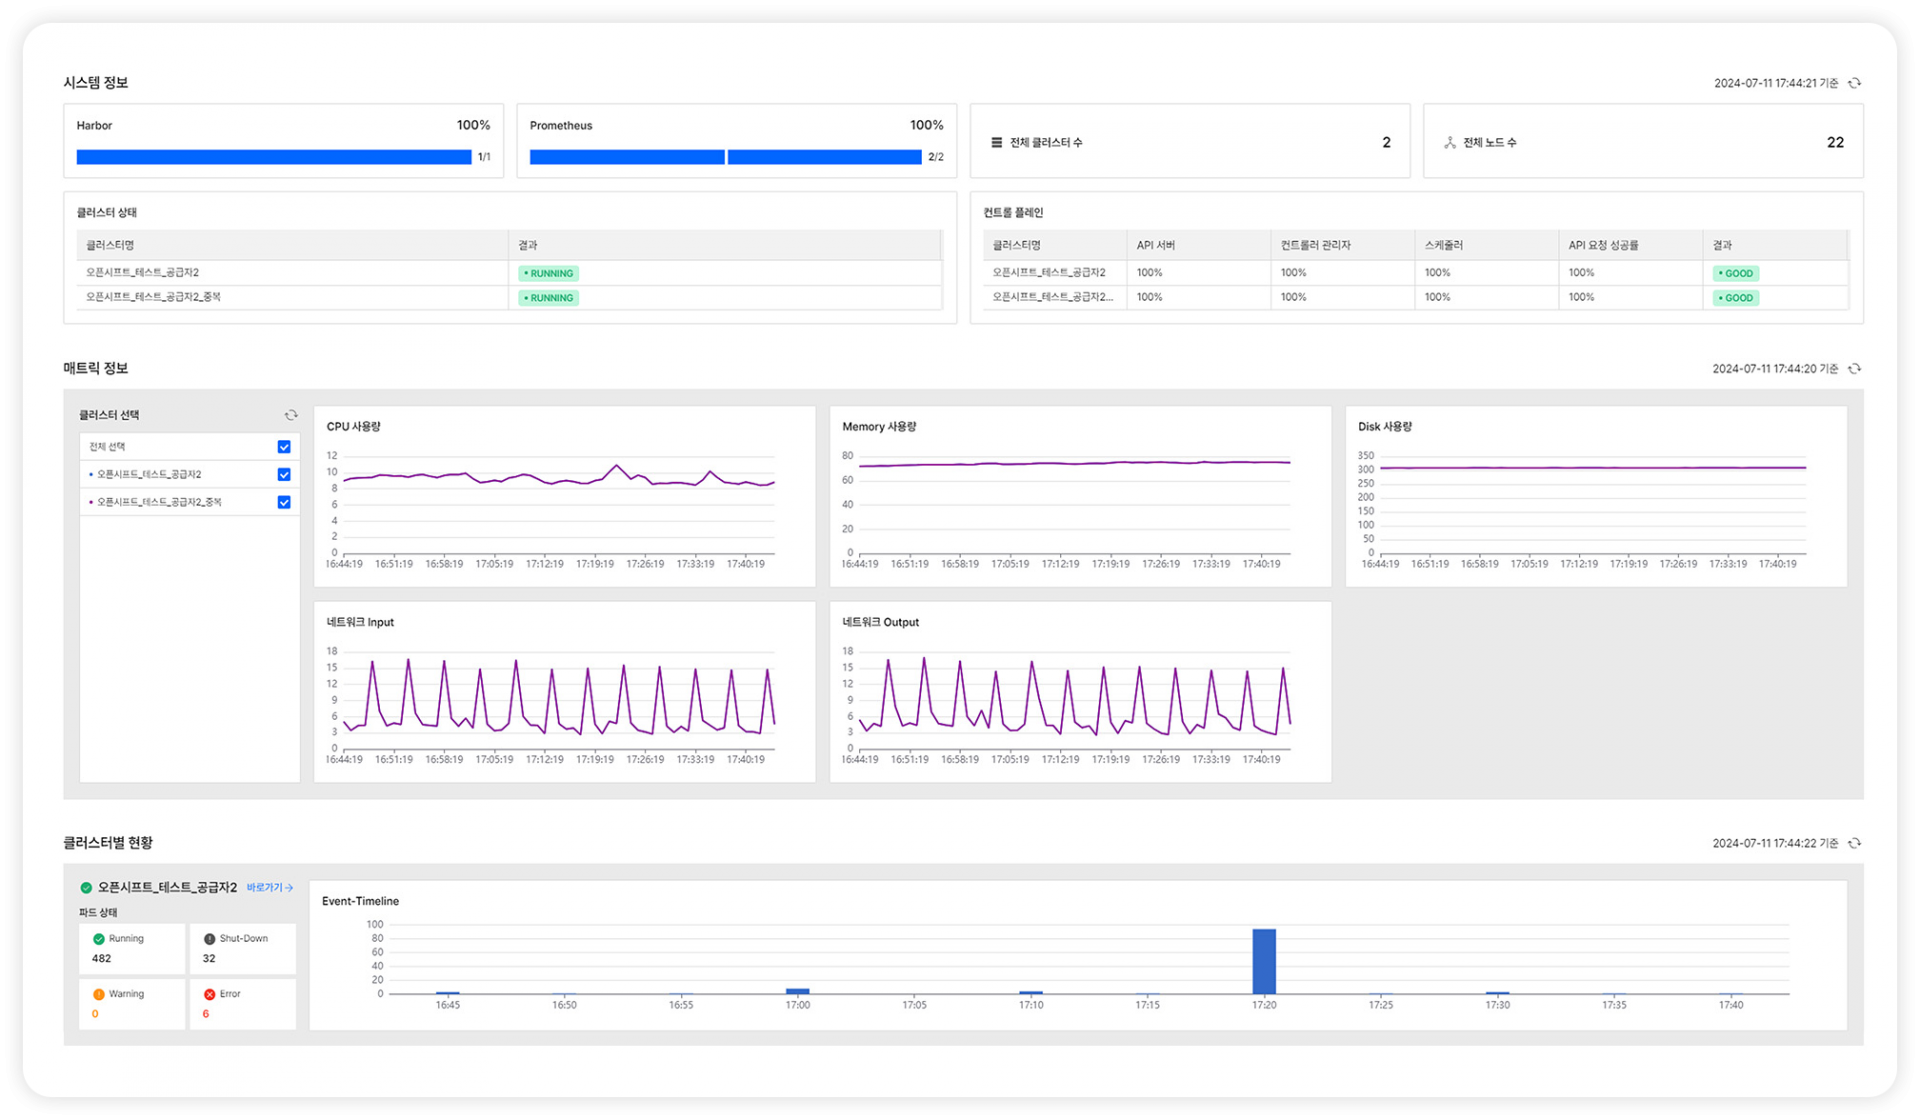1920x1120 pixels.
Task: Refresh the 클러스터별 현황 section
Action: click(x=1855, y=843)
